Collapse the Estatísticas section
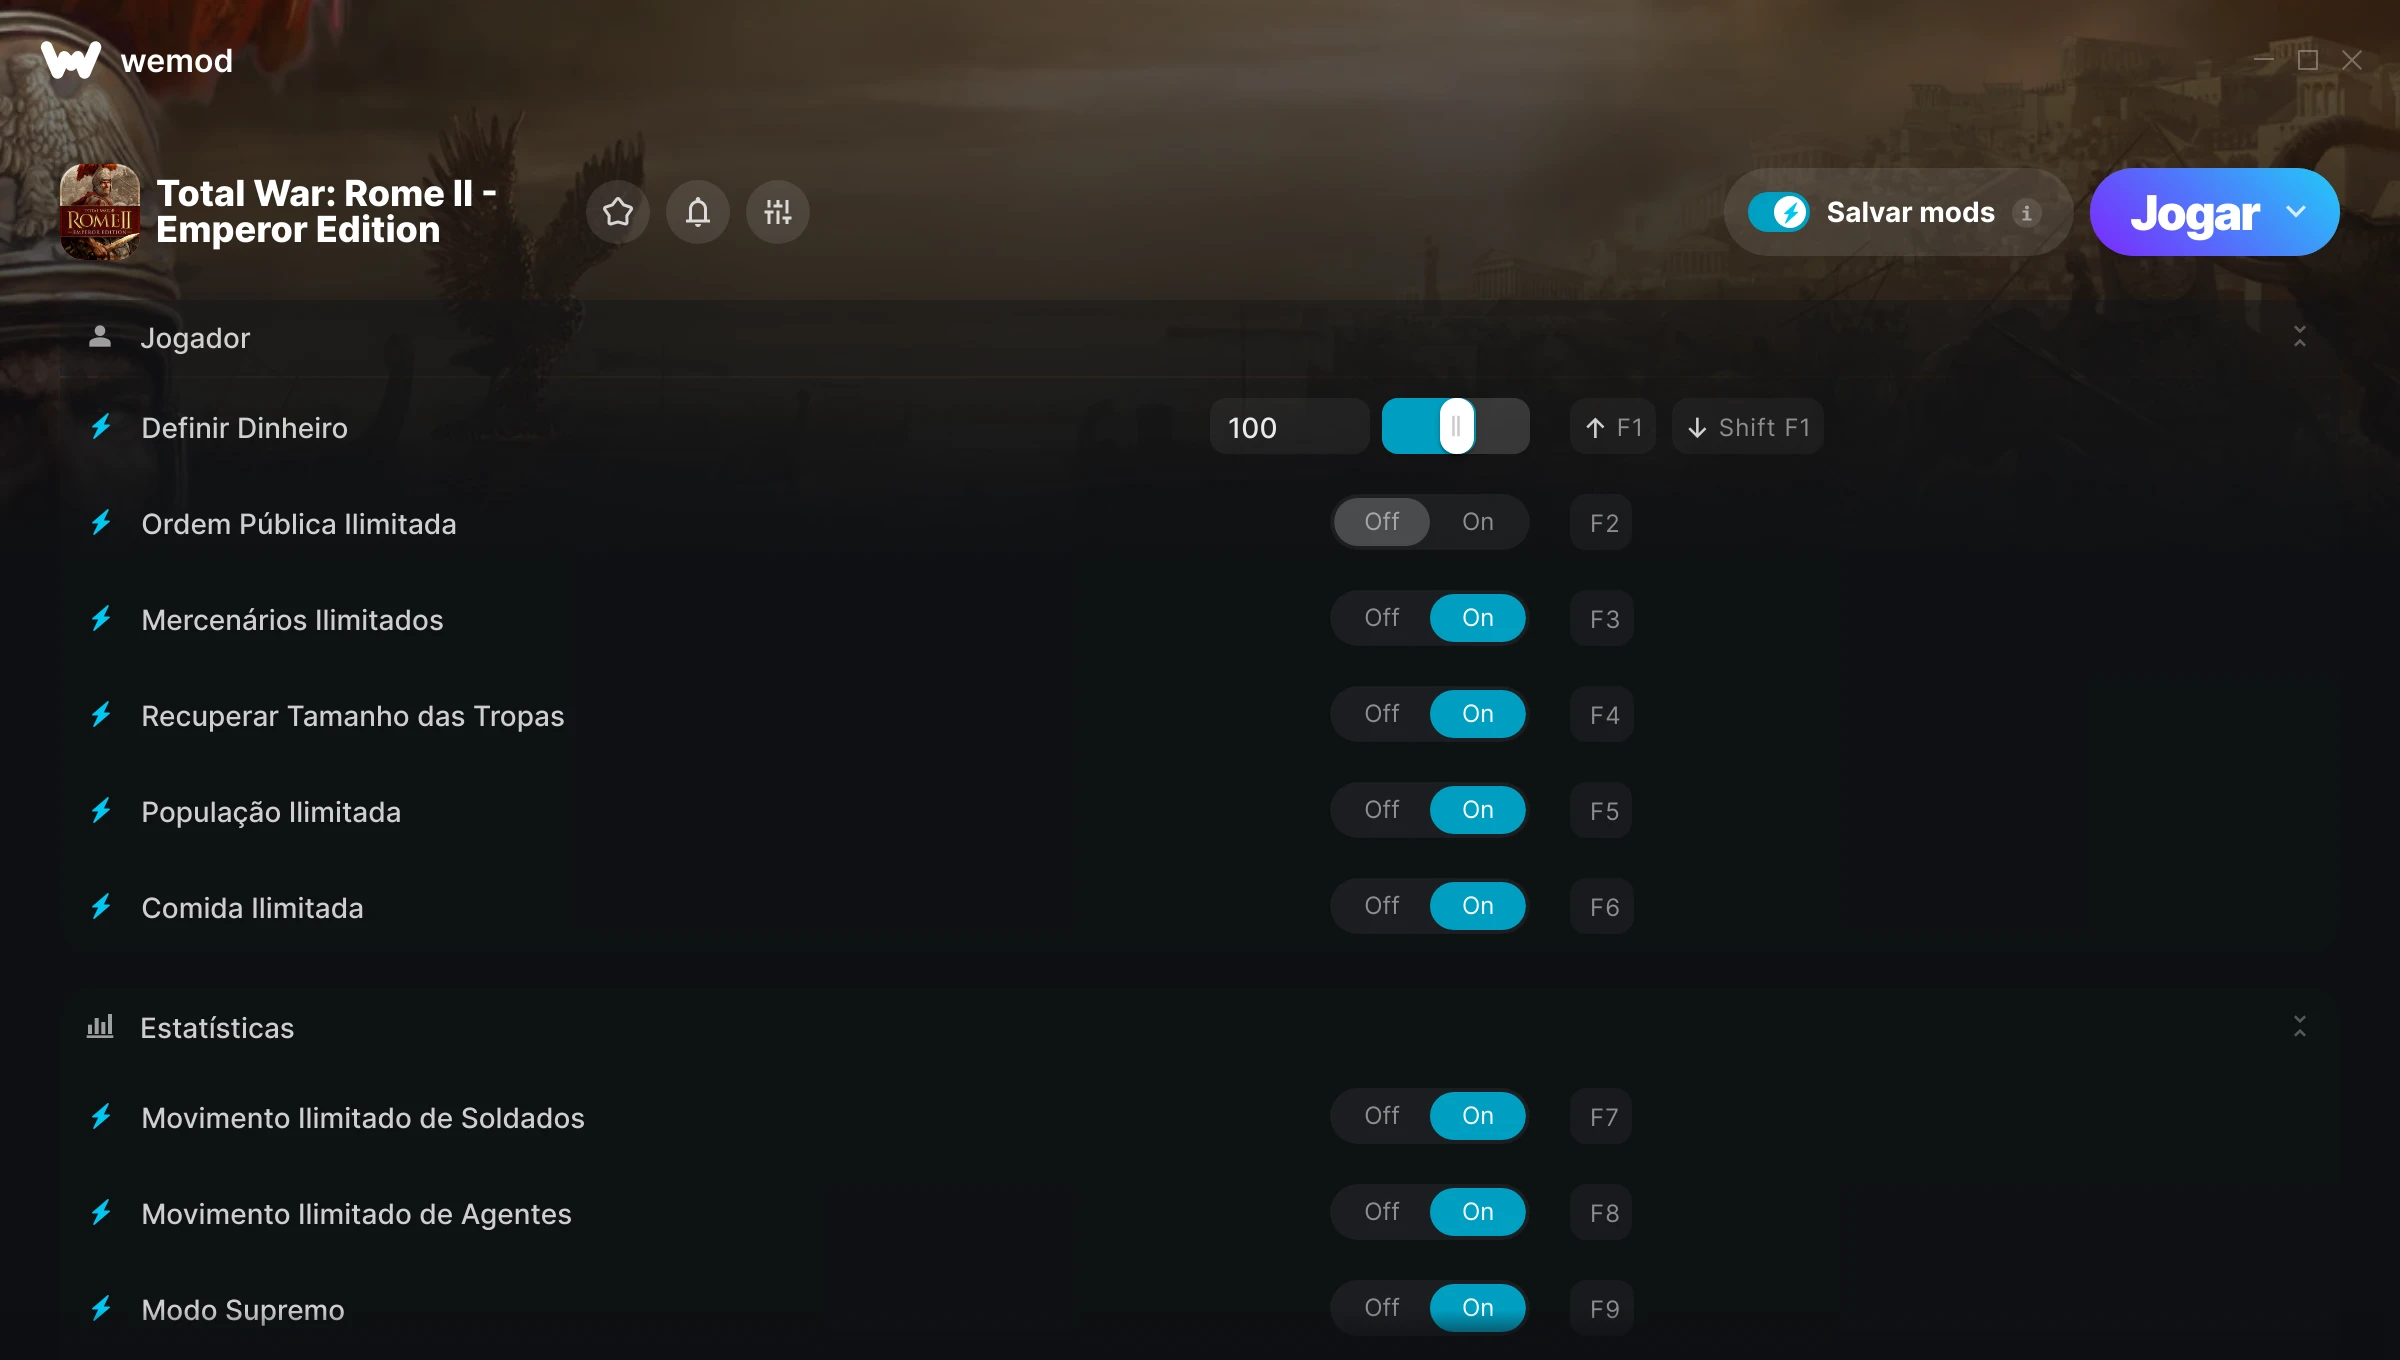2400x1360 pixels. pos(2299,1026)
